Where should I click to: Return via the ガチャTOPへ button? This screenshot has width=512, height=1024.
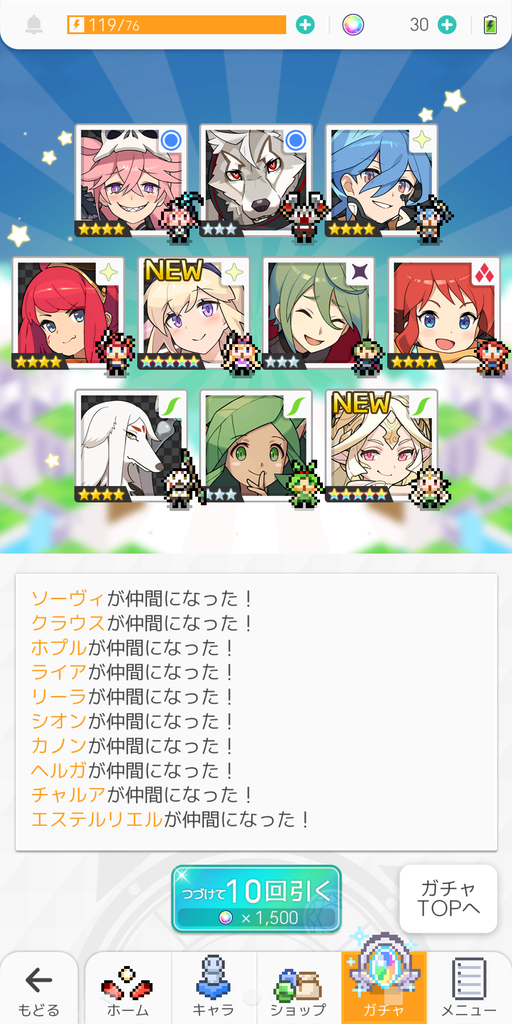click(448, 899)
